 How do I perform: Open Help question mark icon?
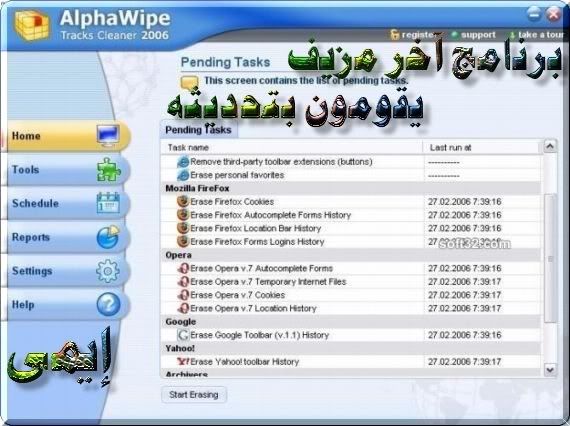108,304
